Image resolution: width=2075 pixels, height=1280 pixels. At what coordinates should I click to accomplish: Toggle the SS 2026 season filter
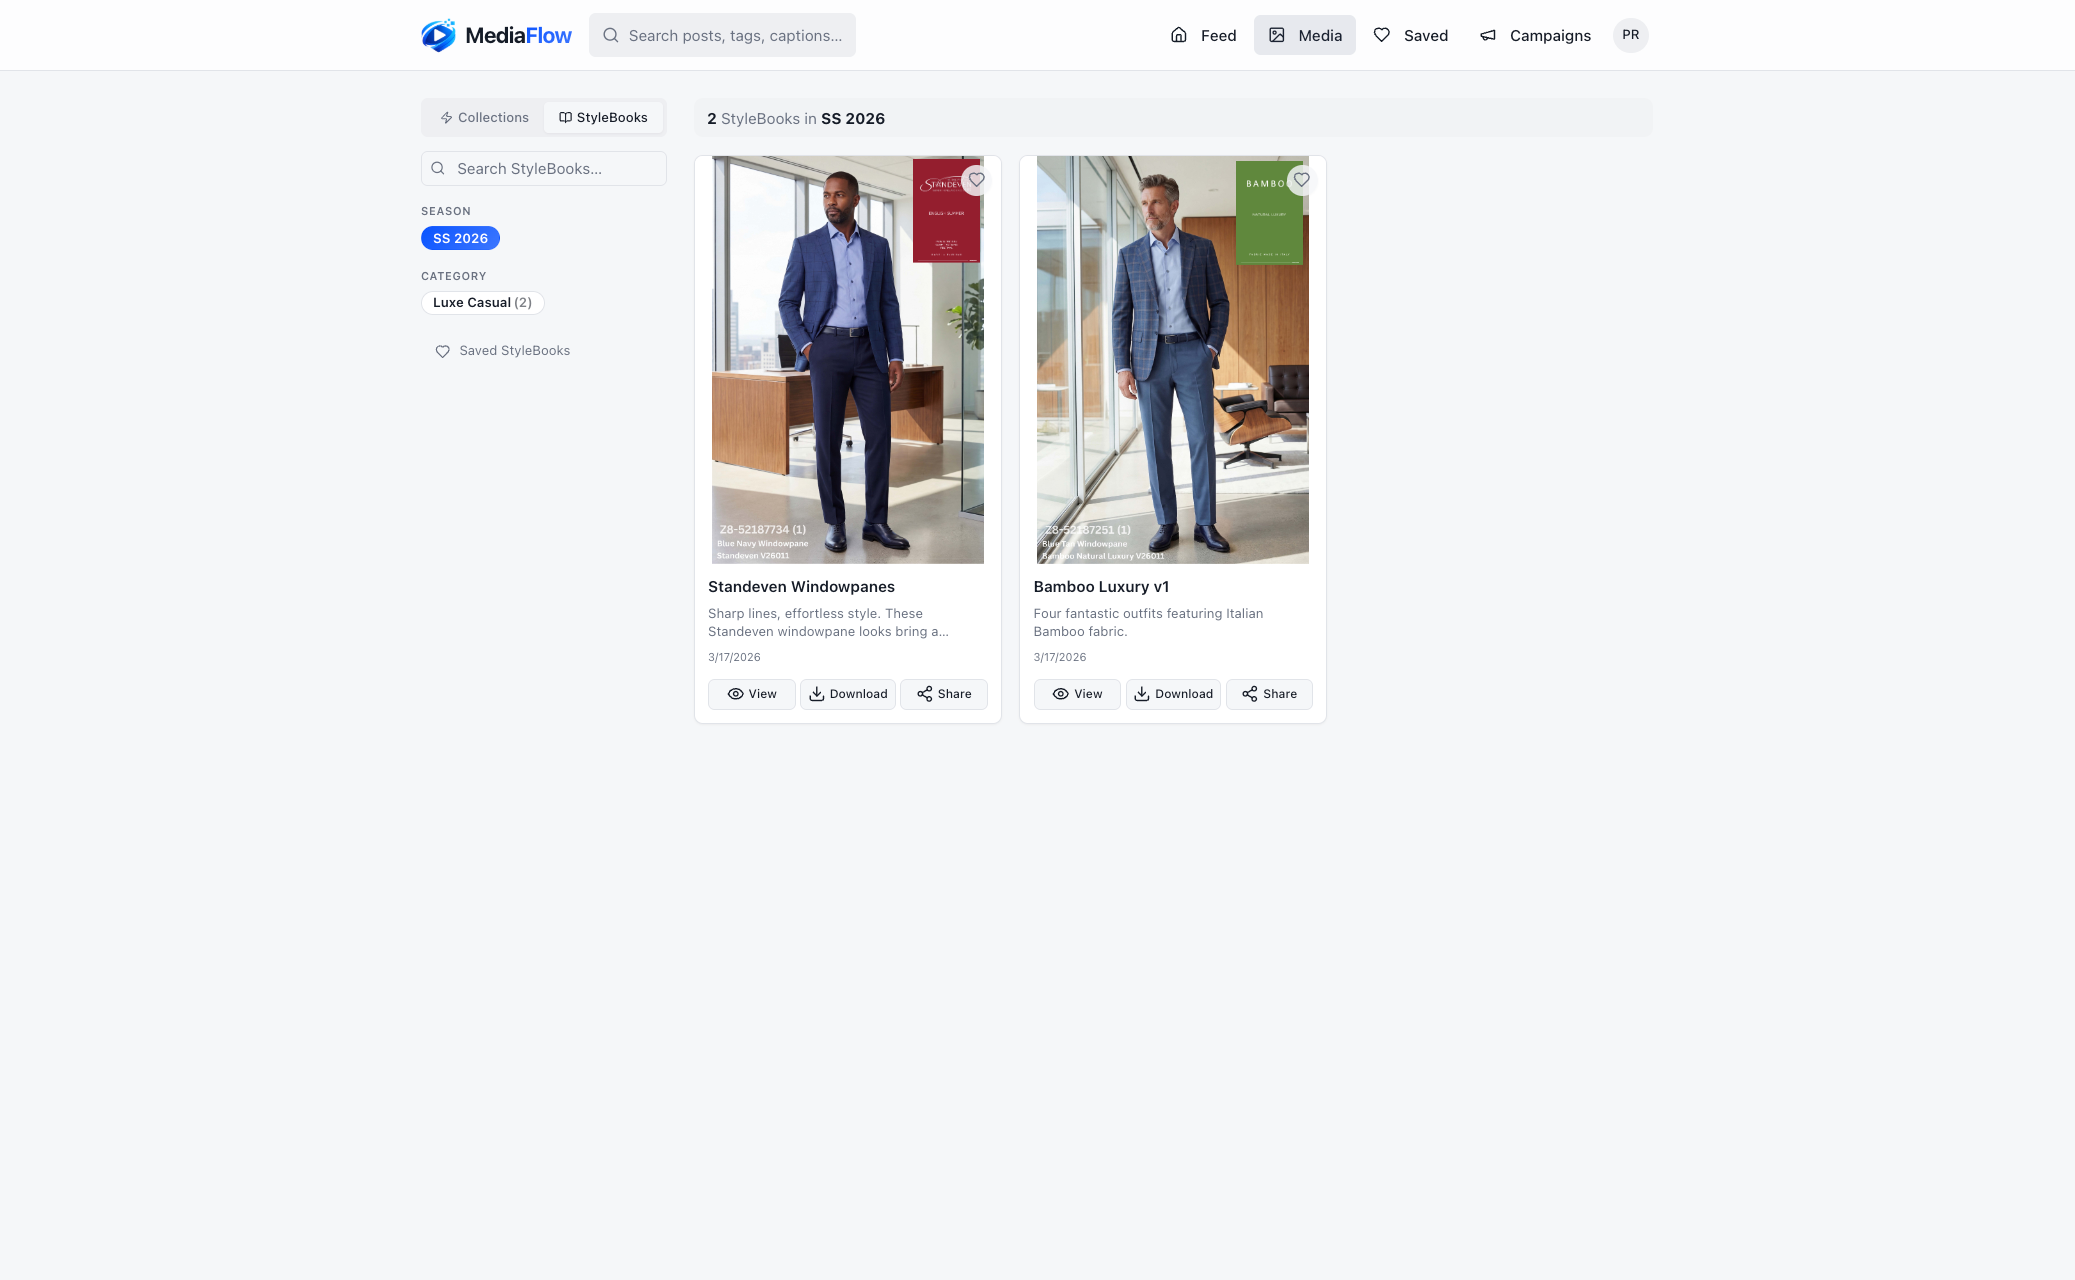[460, 238]
